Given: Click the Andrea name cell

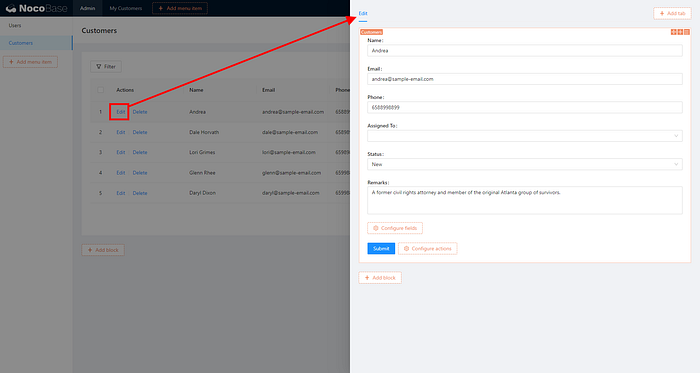Looking at the screenshot, I should [197, 112].
